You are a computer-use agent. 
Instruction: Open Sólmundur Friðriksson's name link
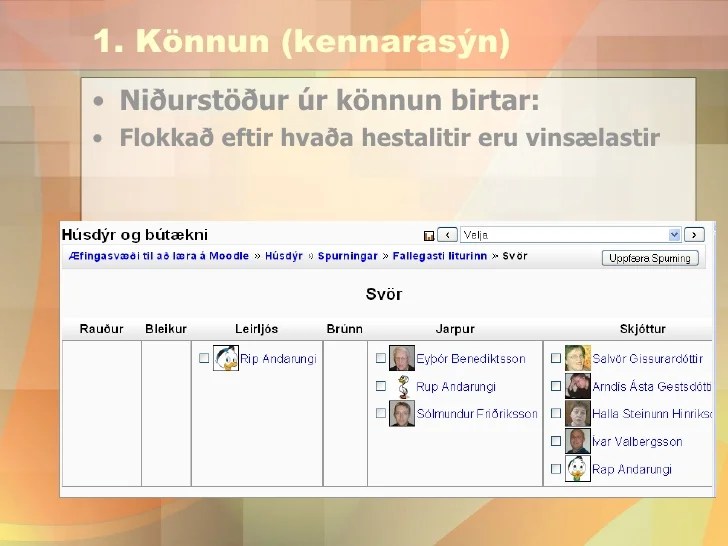click(477, 414)
